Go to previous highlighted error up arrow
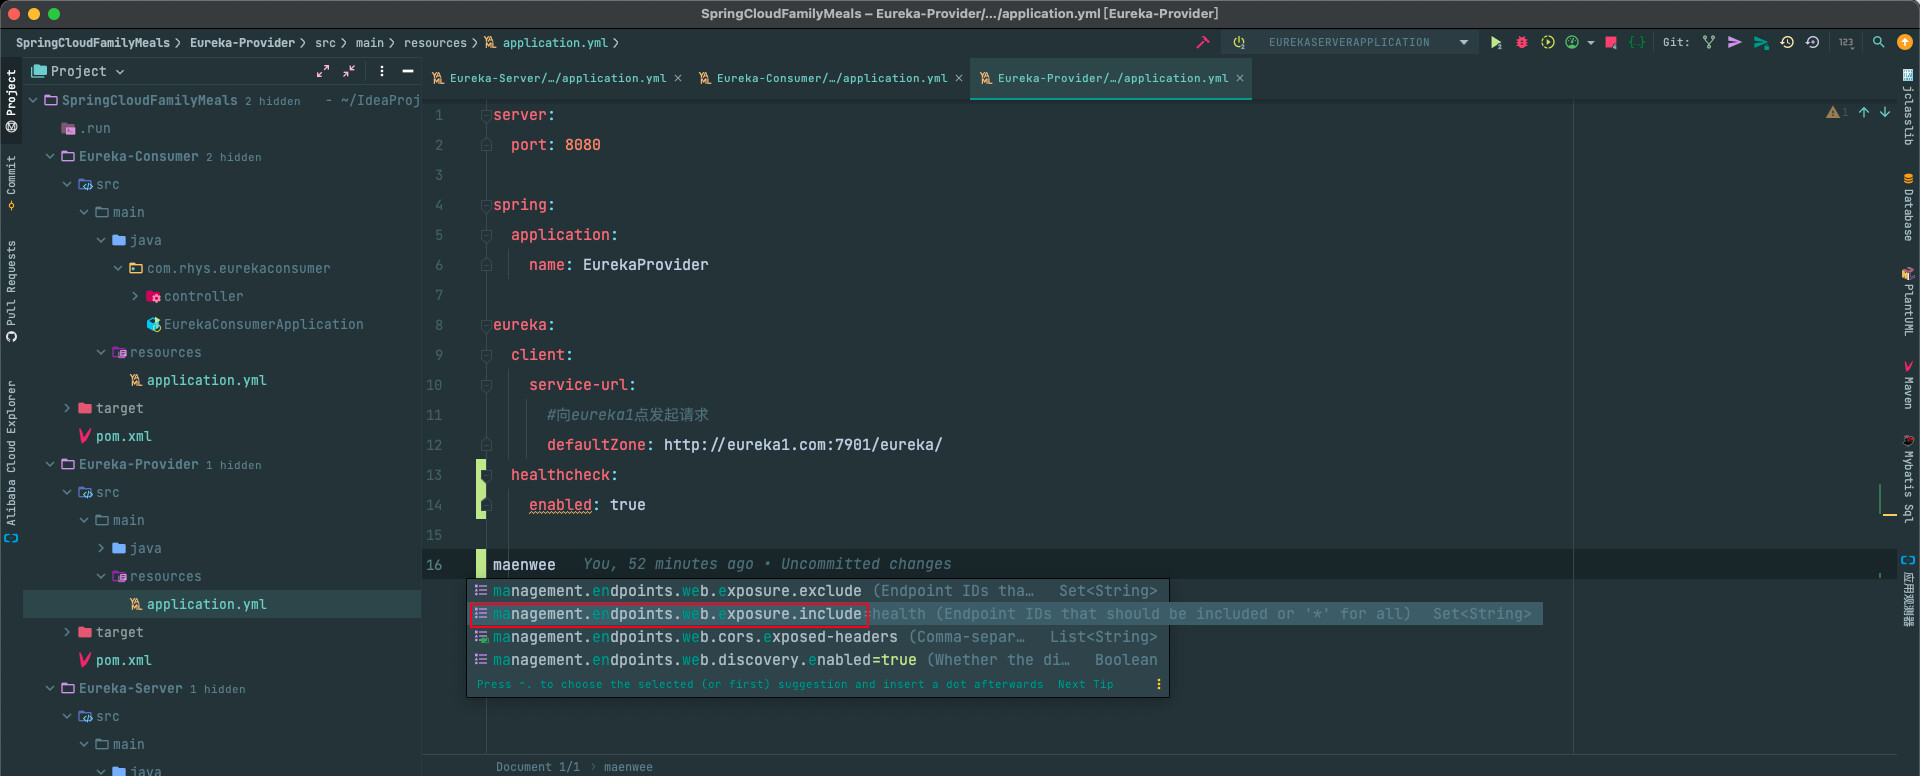This screenshot has width=1920, height=776. point(1864,112)
